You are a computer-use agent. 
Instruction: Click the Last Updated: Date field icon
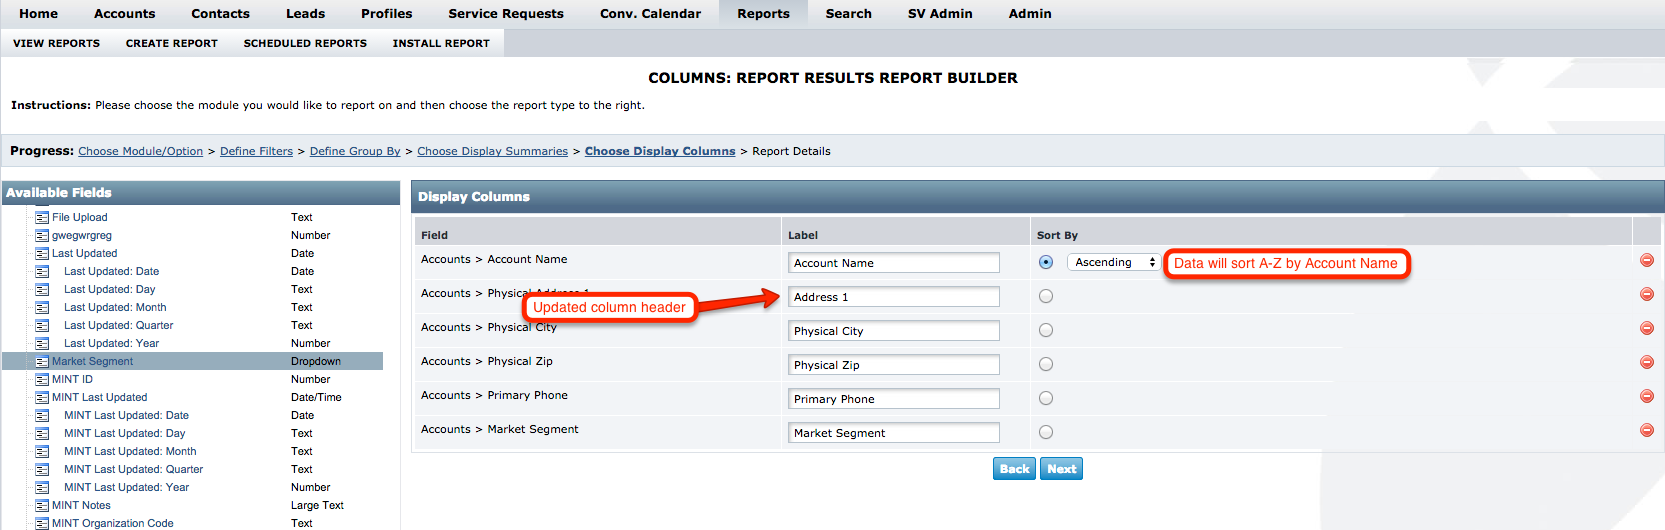click(42, 271)
